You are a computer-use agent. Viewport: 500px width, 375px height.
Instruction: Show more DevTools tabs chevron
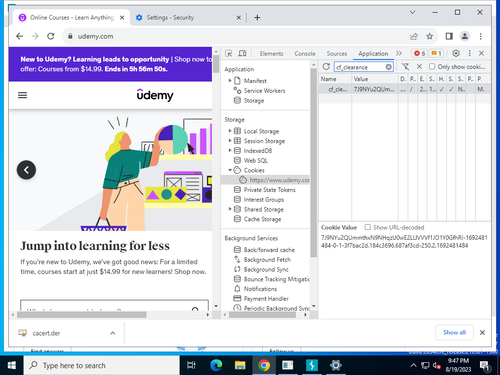pos(399,53)
